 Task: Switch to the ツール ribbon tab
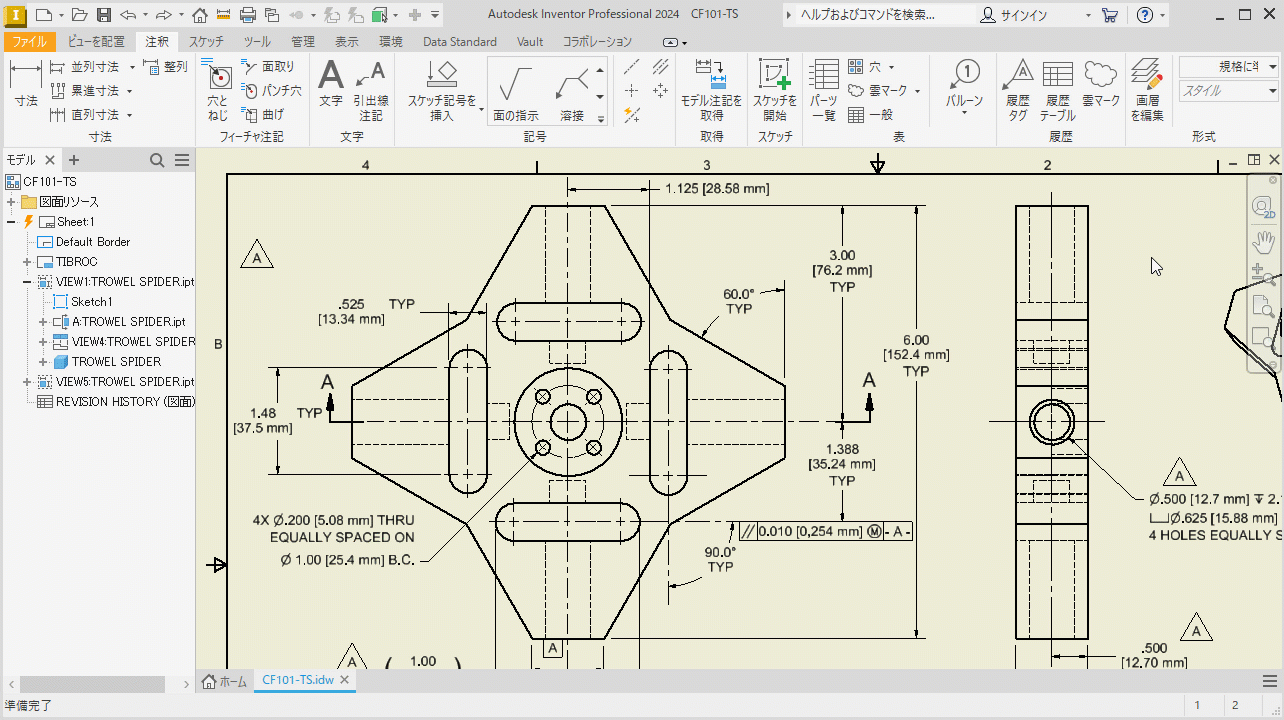pyautogui.click(x=257, y=42)
